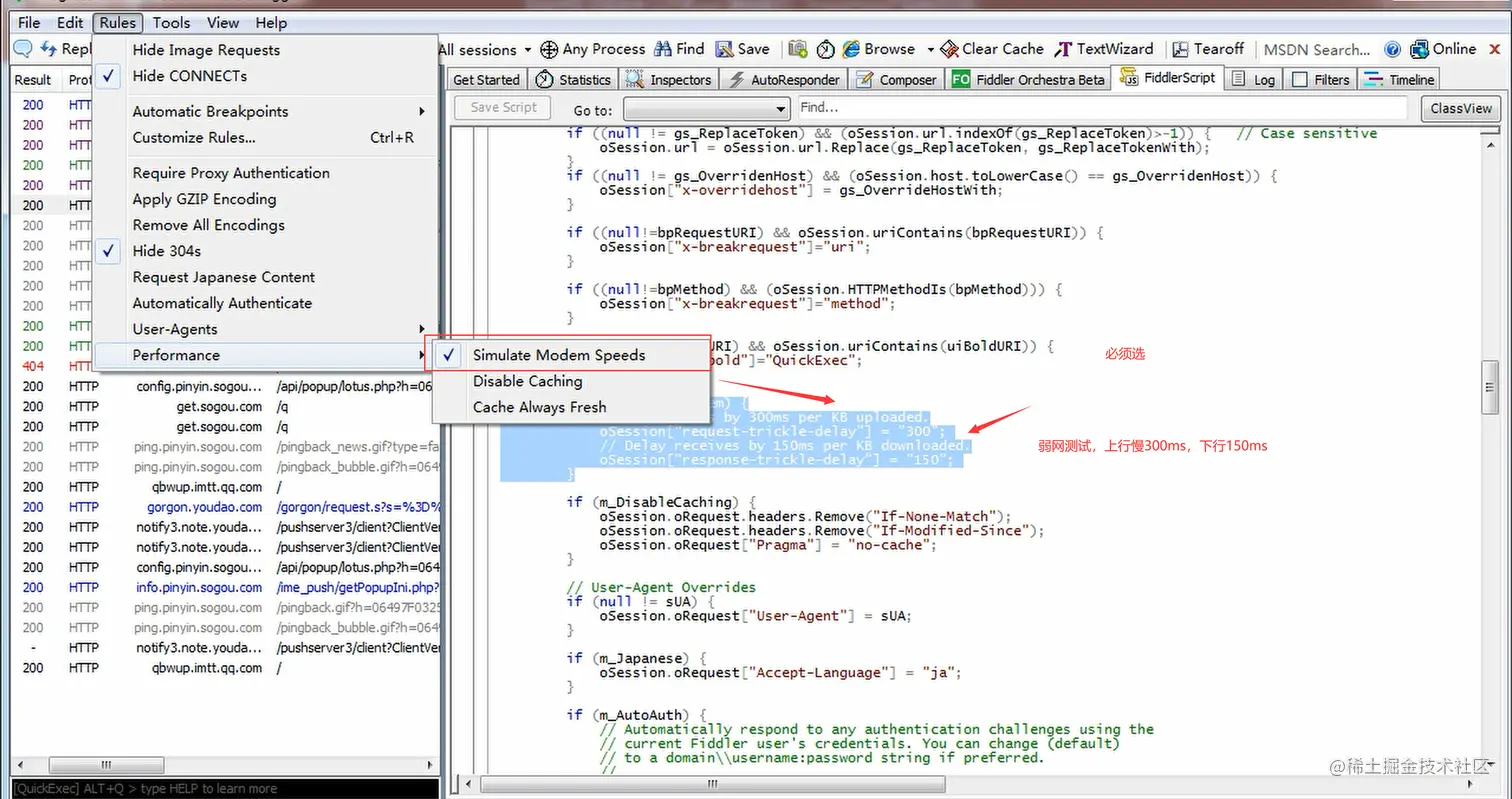The width and height of the screenshot is (1512, 799).
Task: Open the TextWizard tool
Action: 1104,49
